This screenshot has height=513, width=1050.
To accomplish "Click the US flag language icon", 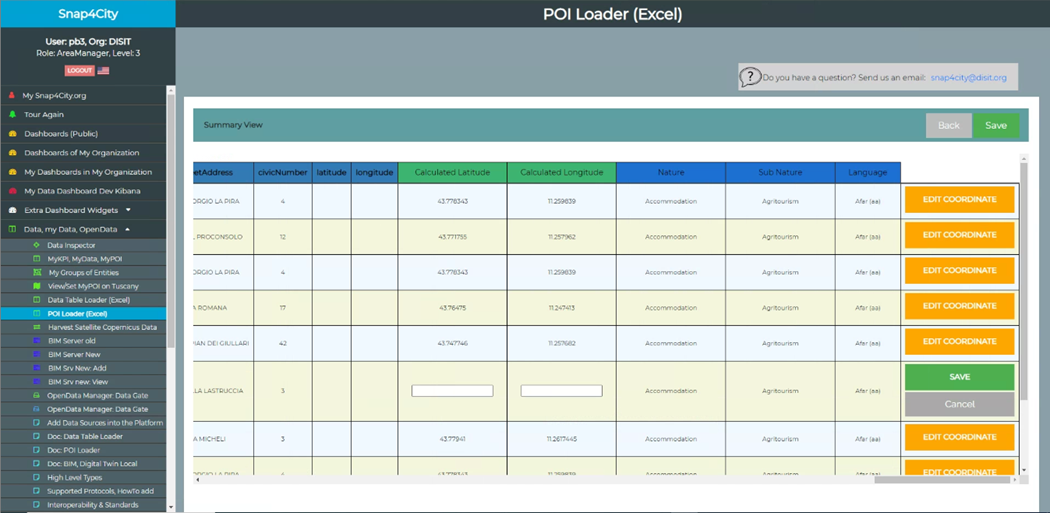I will [103, 71].
